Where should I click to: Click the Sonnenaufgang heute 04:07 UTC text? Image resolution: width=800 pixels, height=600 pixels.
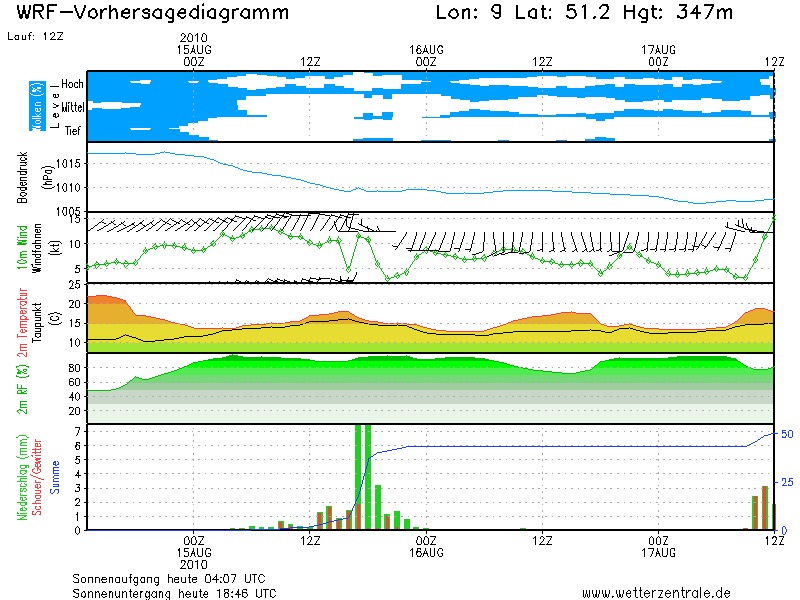click(x=168, y=579)
